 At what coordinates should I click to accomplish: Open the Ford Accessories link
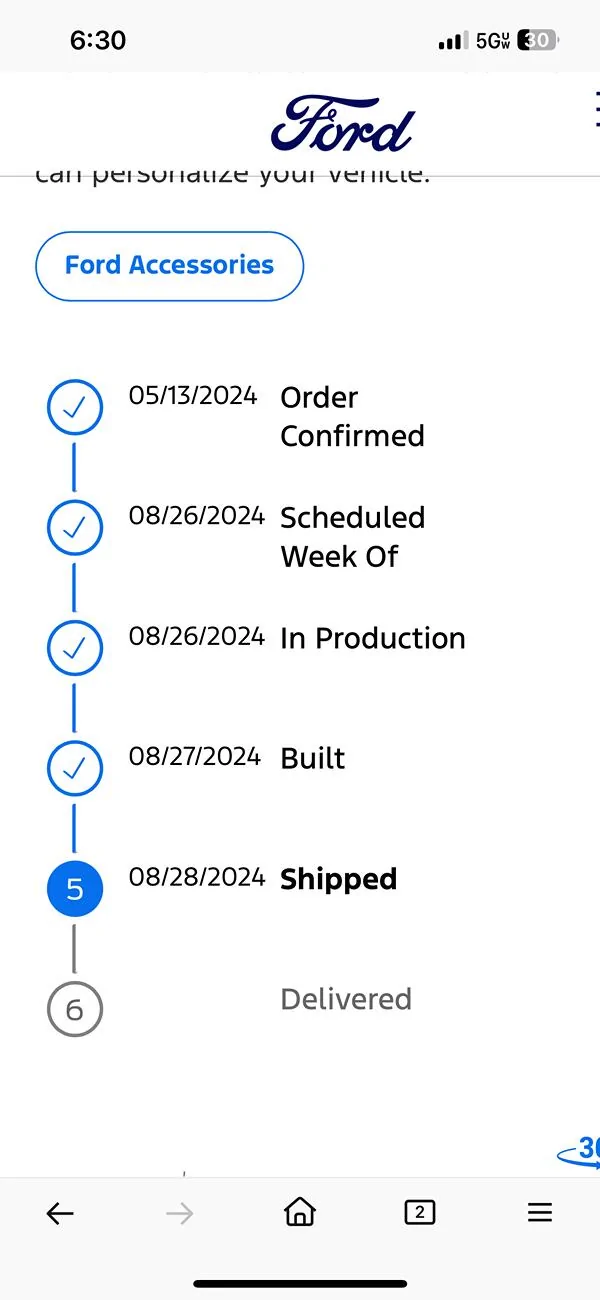169,266
